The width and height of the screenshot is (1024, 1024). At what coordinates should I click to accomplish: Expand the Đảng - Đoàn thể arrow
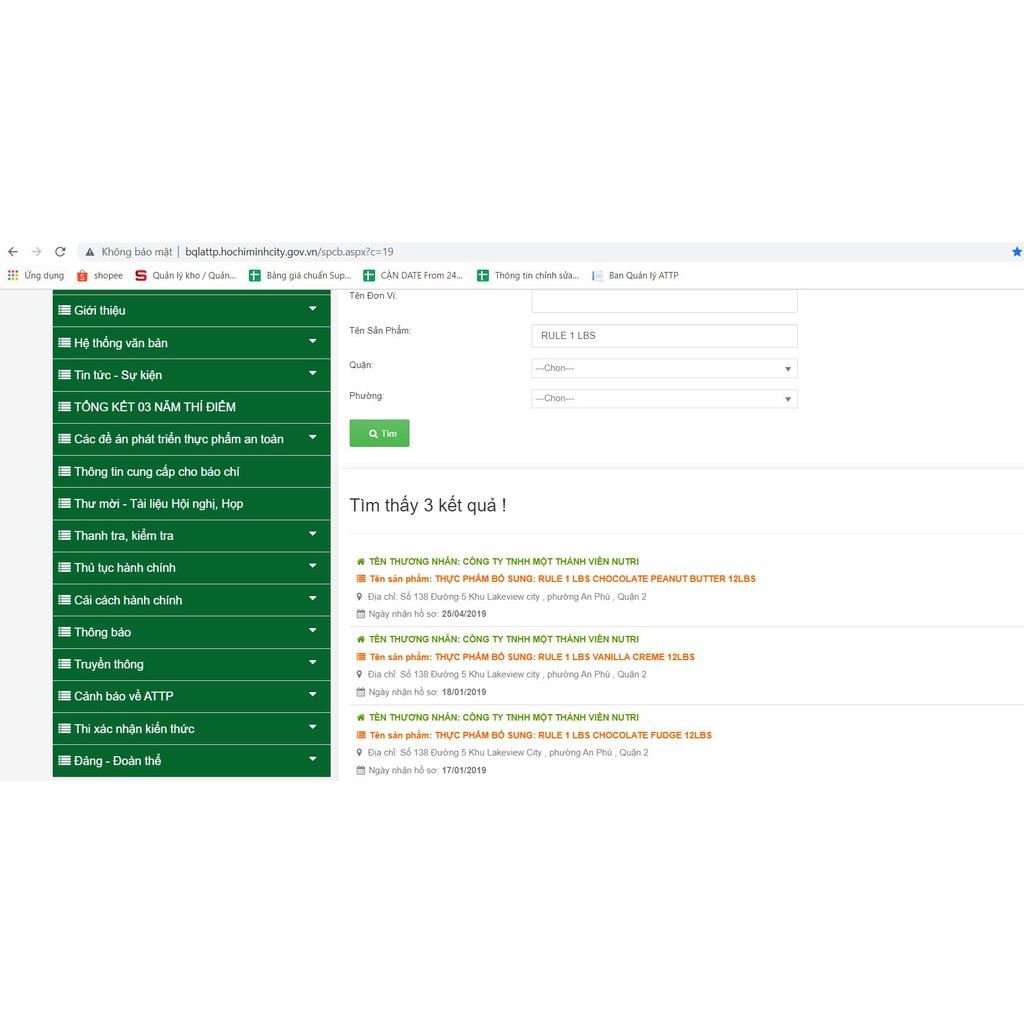(312, 759)
